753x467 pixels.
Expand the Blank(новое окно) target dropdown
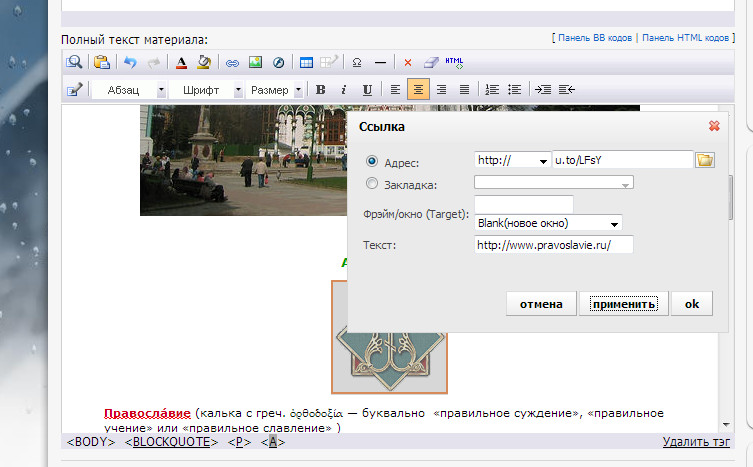pos(548,223)
